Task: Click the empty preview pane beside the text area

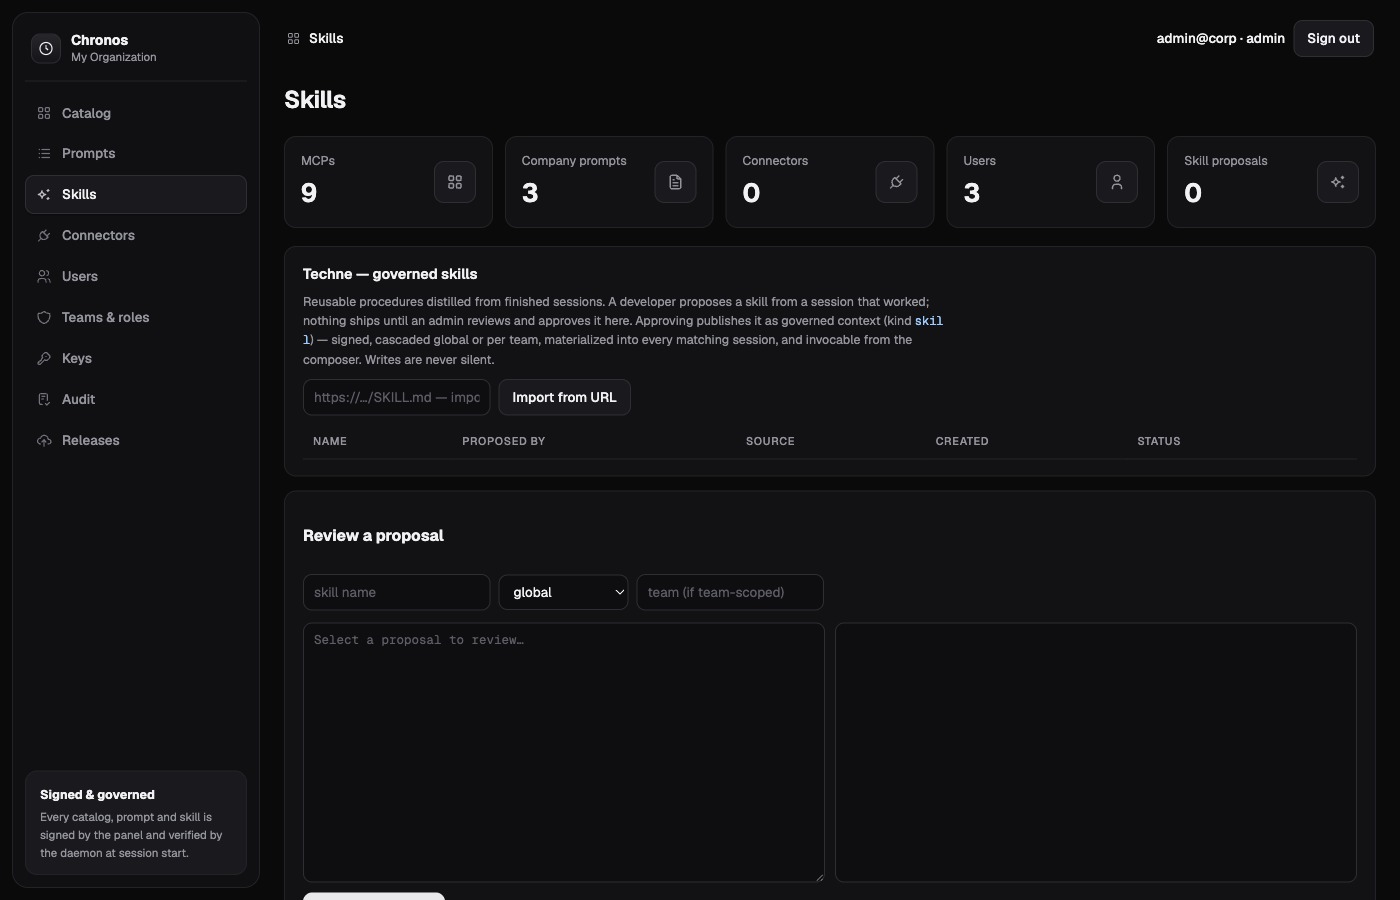Action: point(1096,753)
